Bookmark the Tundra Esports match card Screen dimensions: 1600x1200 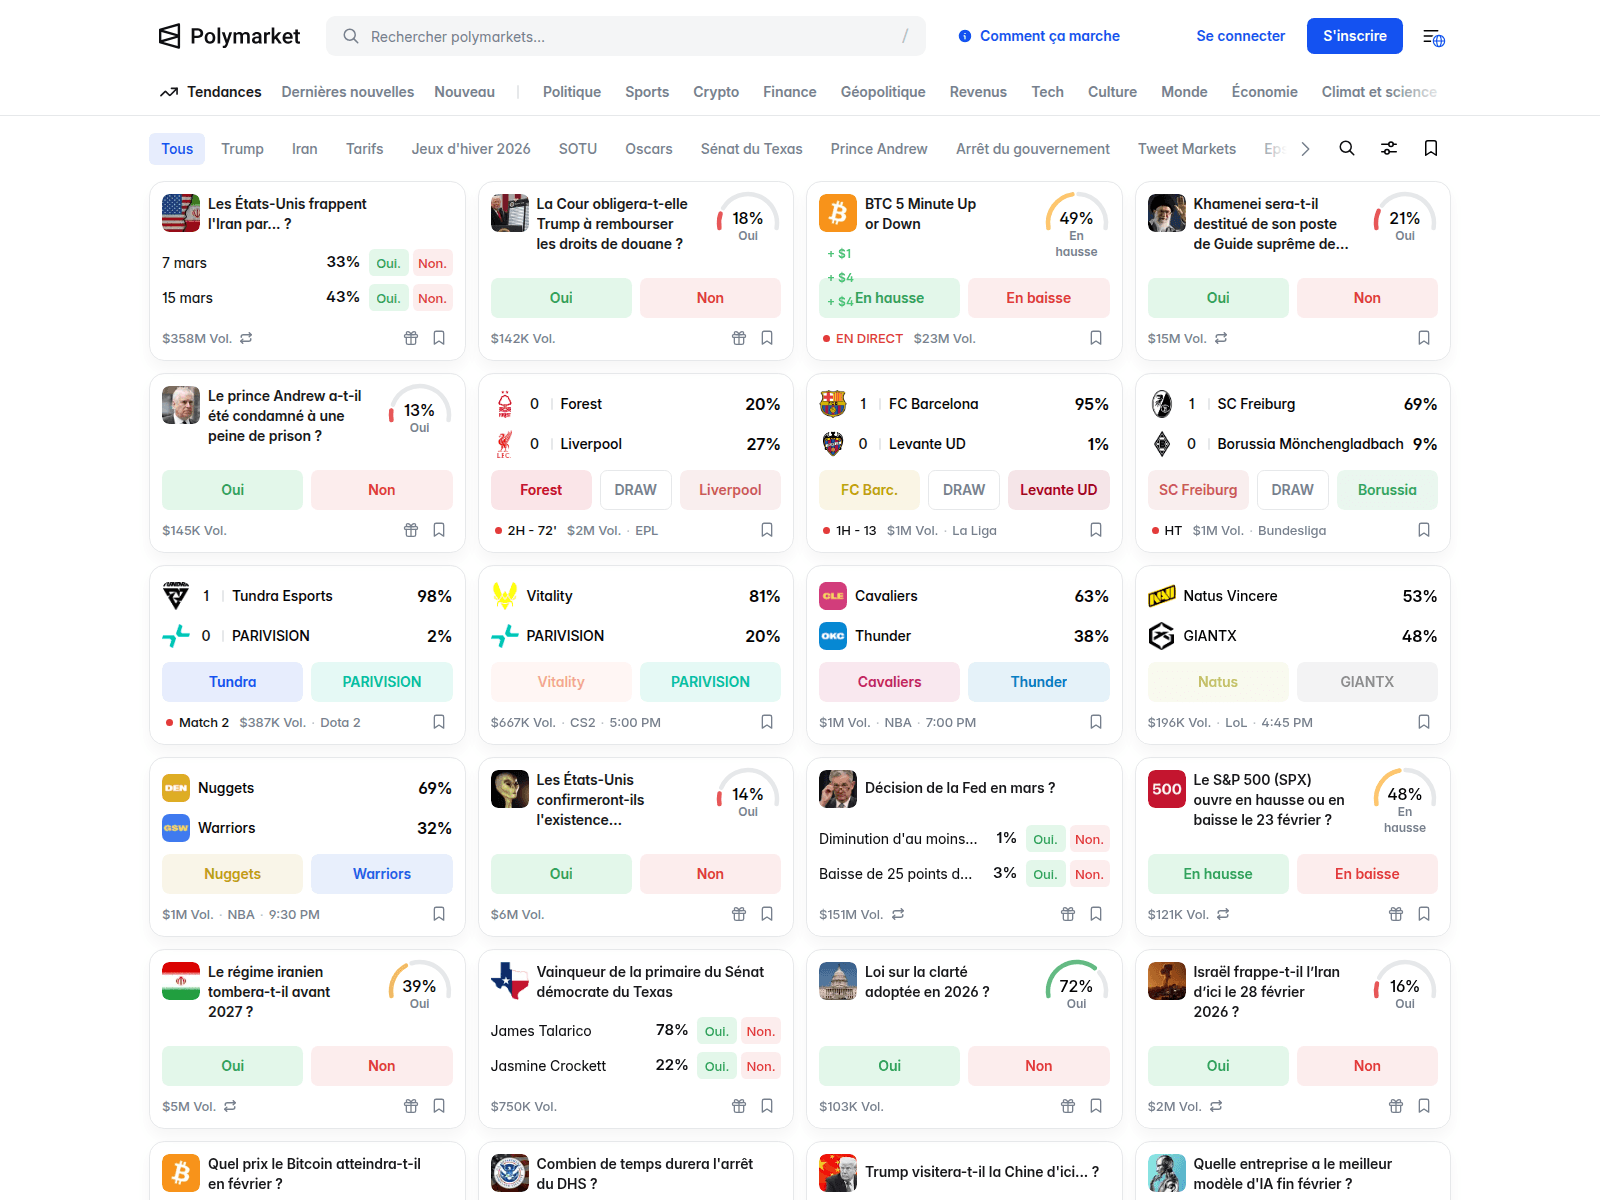pos(439,722)
